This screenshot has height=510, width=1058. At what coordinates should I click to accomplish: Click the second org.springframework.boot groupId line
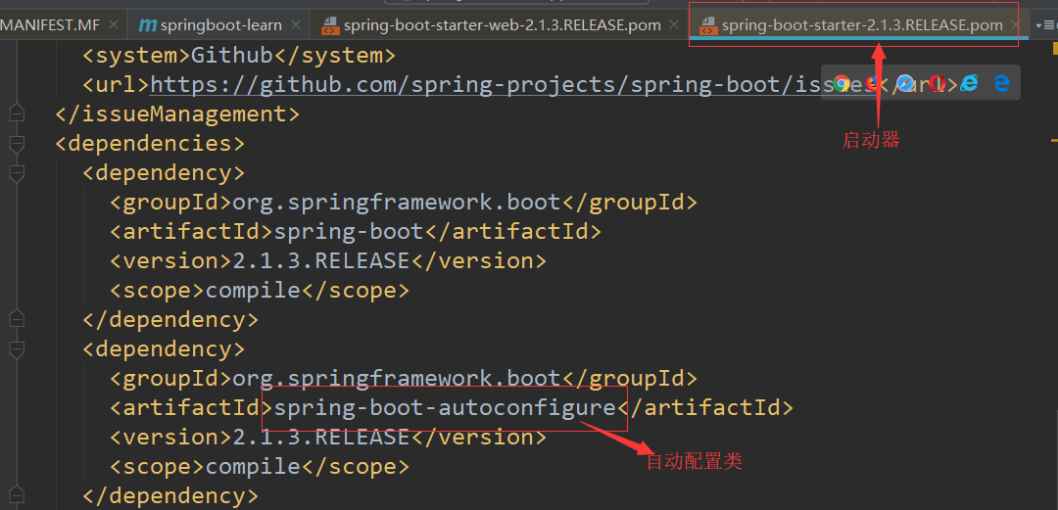pyautogui.click(x=403, y=378)
